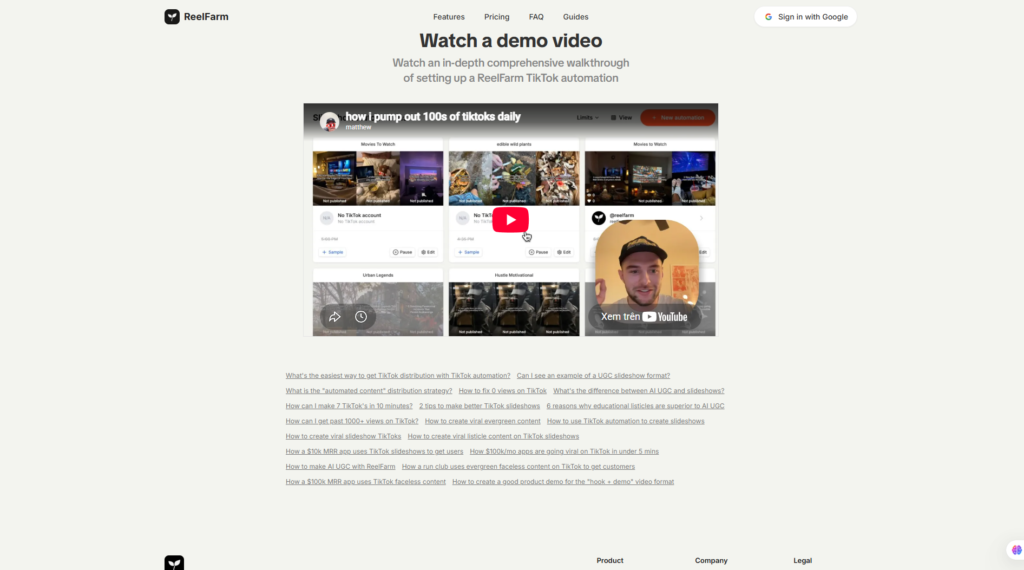Open 'How to create viral evergreen content' link
Screen dimensions: 1024x570
483,421
